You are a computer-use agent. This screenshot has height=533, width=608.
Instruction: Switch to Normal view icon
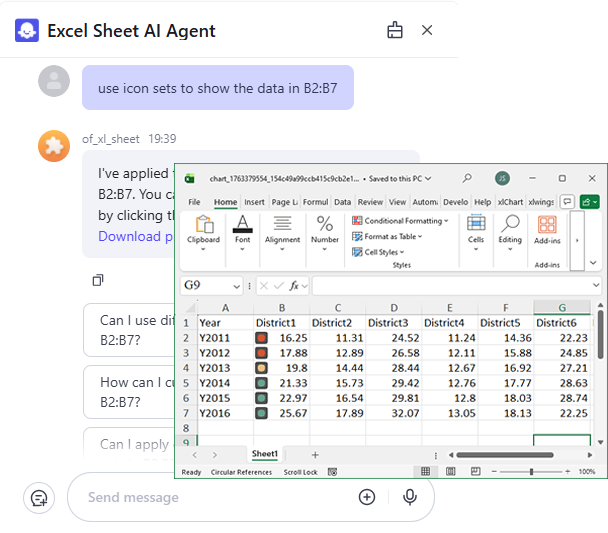(x=425, y=471)
